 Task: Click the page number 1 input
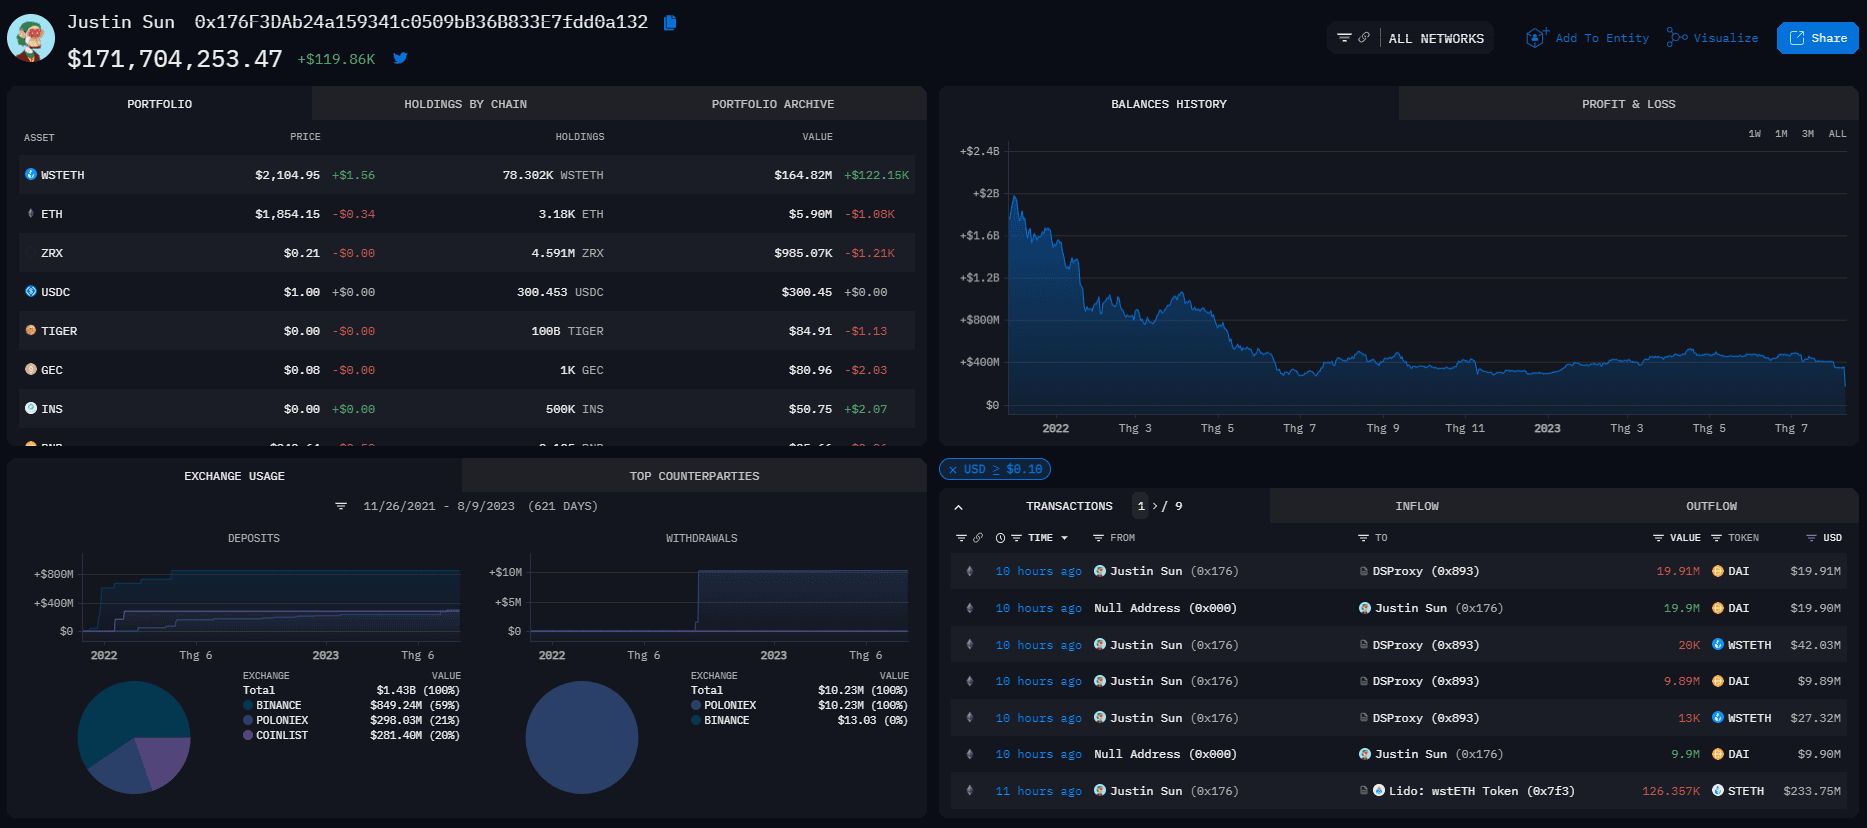tap(1141, 506)
